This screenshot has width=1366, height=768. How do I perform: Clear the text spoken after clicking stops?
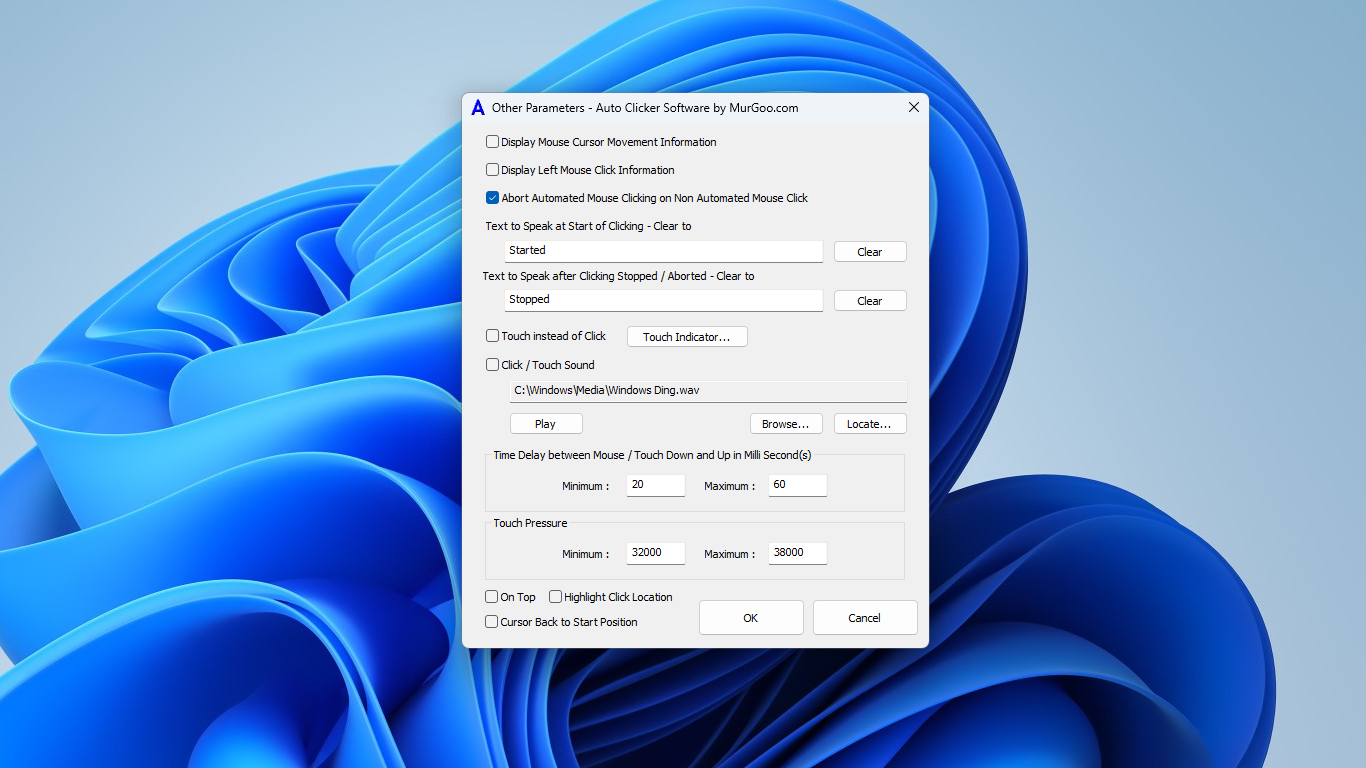coord(869,300)
